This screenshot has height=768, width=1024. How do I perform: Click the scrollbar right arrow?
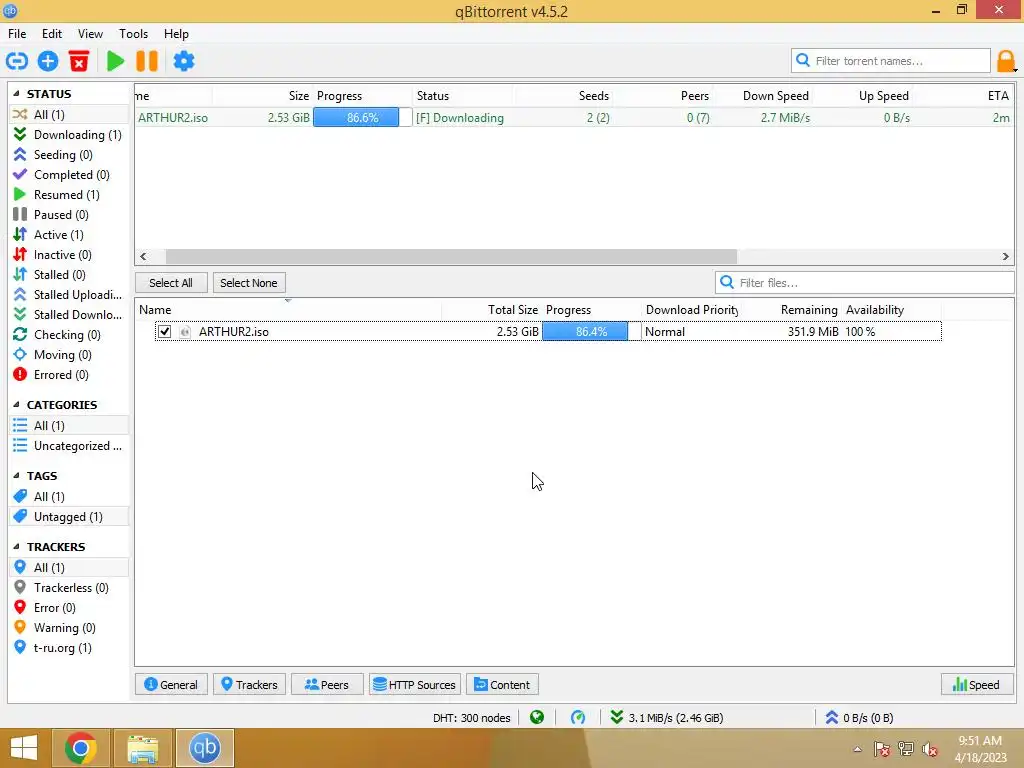tap(1006, 256)
